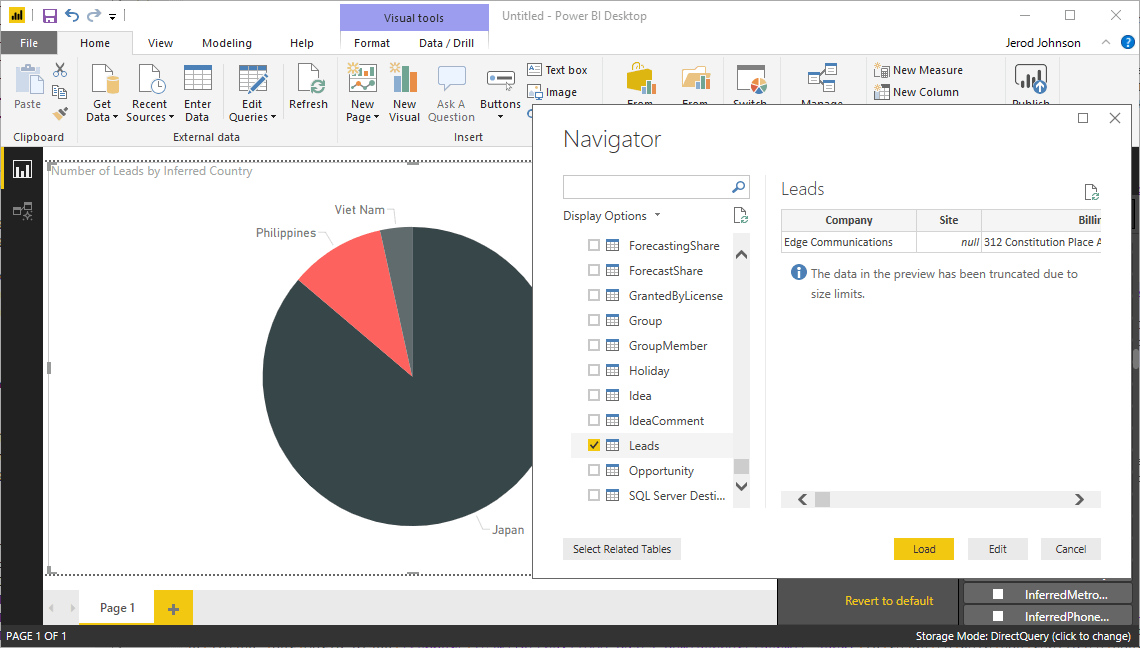The width and height of the screenshot is (1140, 648).
Task: Collapse the ribbon with chevron
Action: [1106, 42]
